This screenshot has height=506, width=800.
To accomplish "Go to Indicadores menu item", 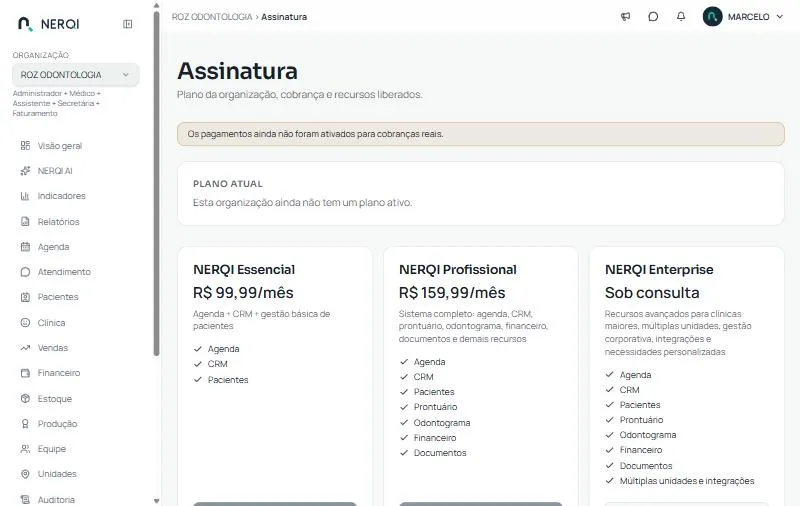I will tap(62, 196).
